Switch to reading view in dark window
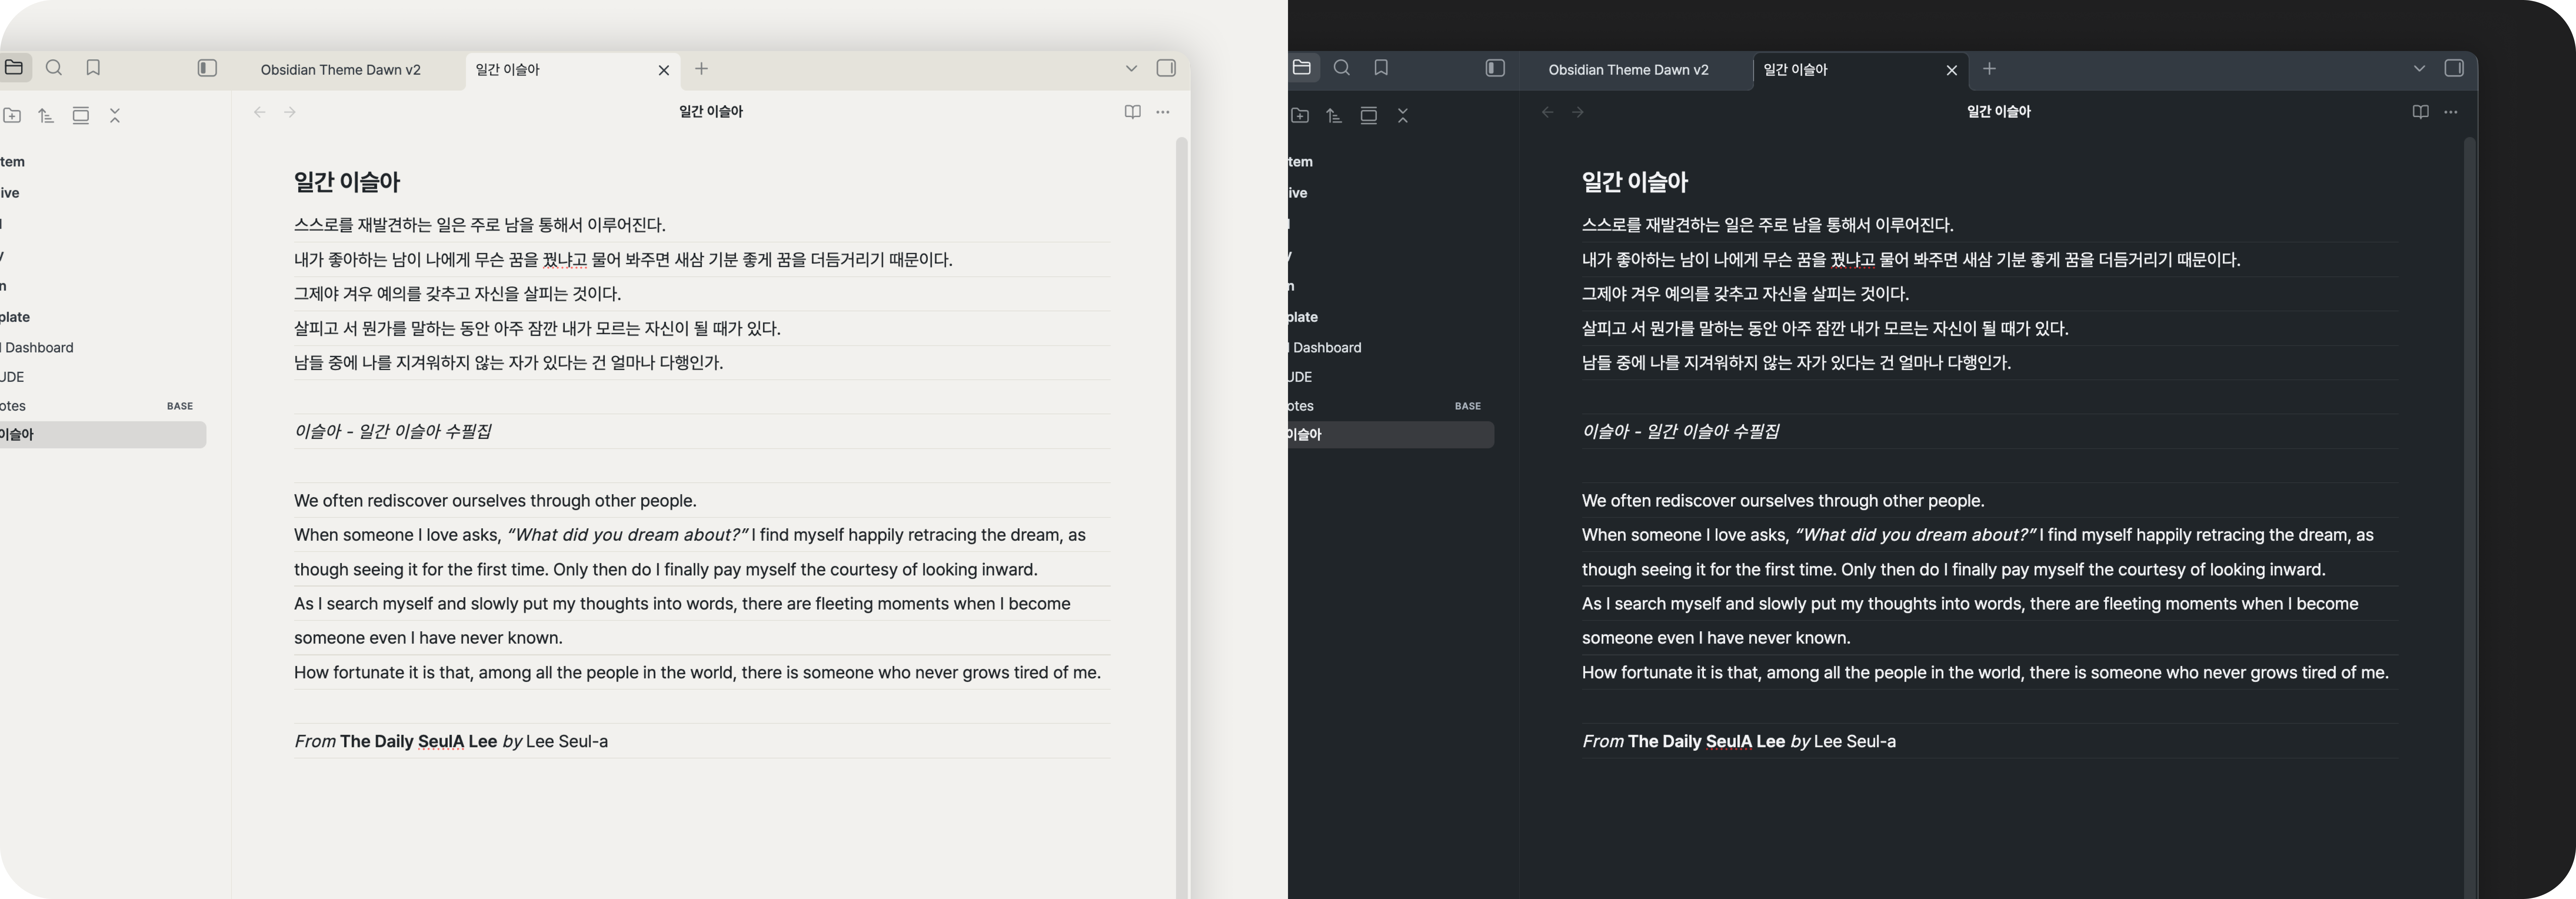The width and height of the screenshot is (2576, 899). click(2420, 112)
